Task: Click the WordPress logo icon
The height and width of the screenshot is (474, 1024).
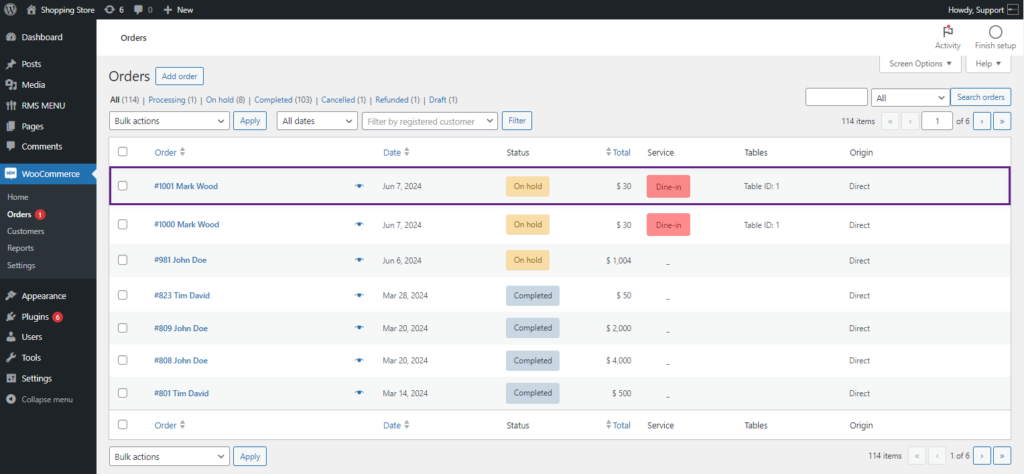Action: point(11,10)
